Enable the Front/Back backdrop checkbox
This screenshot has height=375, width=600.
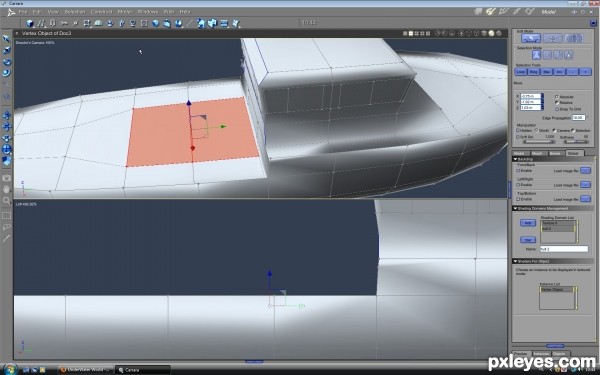[518, 170]
